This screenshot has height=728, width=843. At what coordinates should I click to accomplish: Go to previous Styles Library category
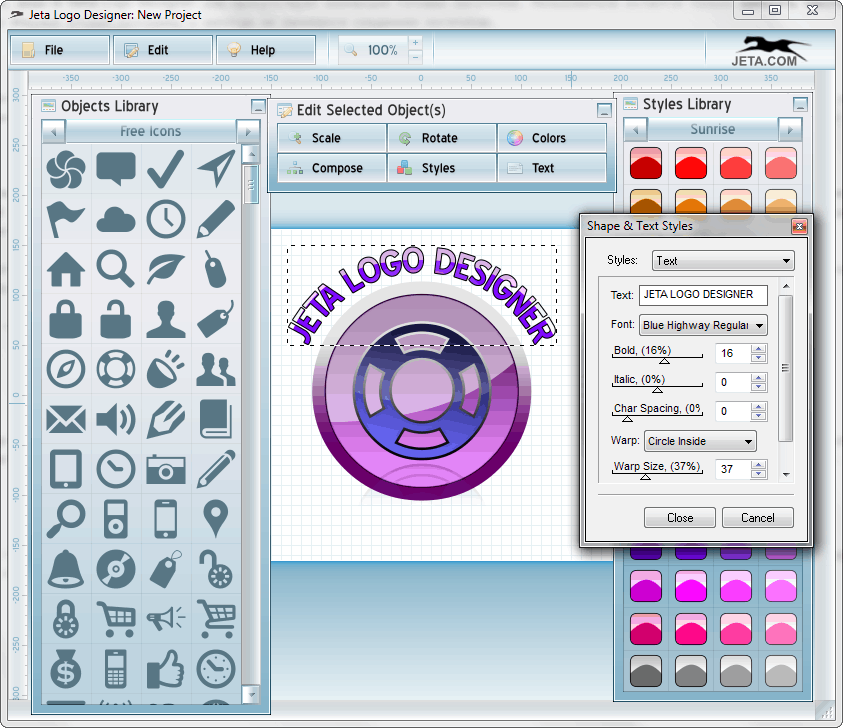[635, 130]
